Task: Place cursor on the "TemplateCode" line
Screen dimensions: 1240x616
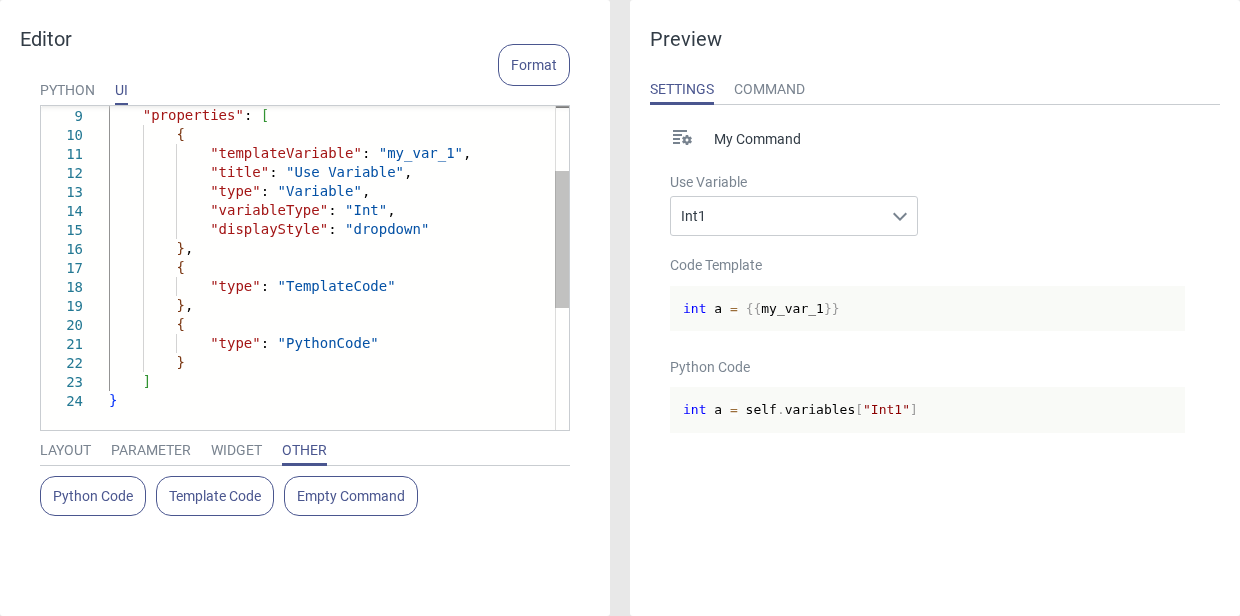Action: [x=336, y=286]
